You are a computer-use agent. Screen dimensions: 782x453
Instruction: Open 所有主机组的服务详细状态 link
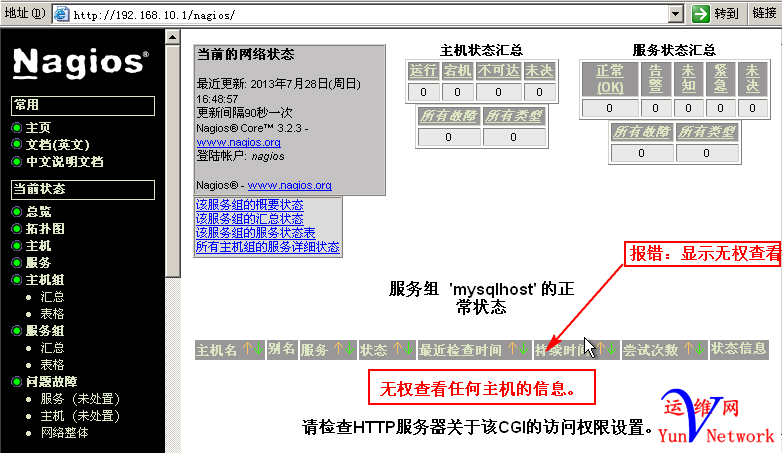click(x=267, y=246)
